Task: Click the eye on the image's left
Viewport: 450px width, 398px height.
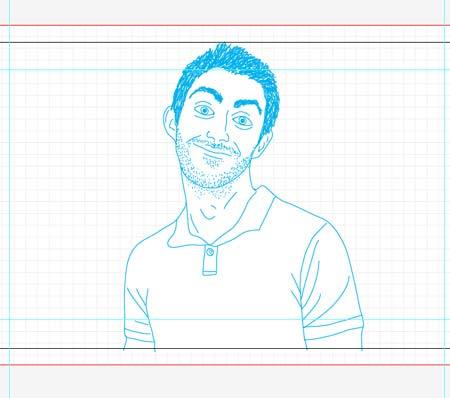Action: coord(204,111)
